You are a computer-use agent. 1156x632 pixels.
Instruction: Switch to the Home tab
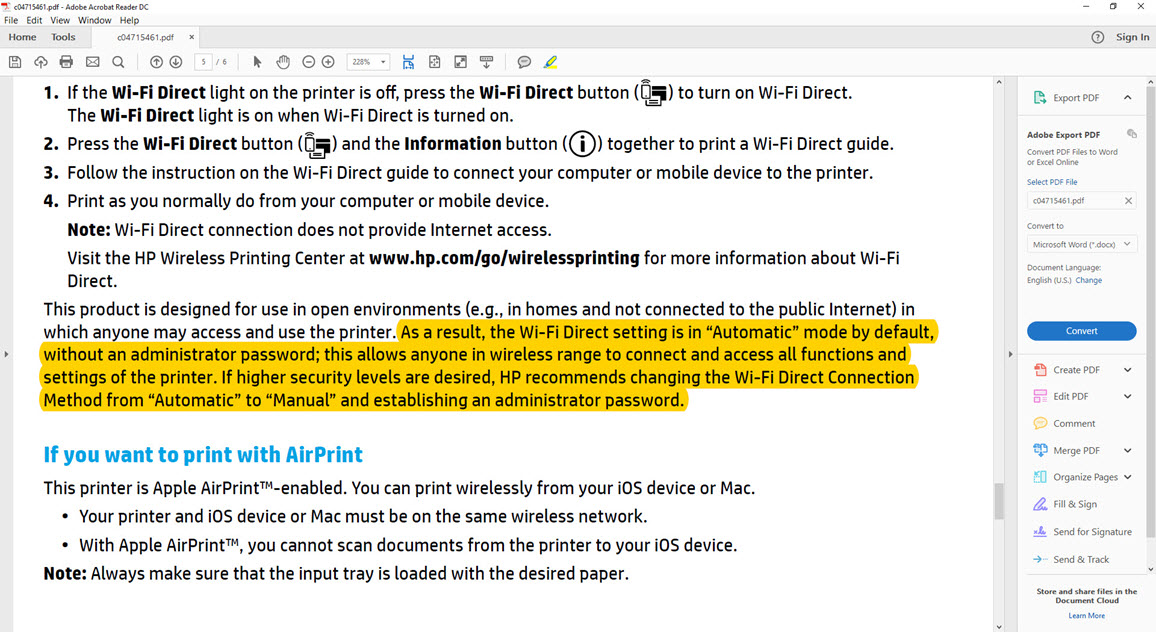22,37
